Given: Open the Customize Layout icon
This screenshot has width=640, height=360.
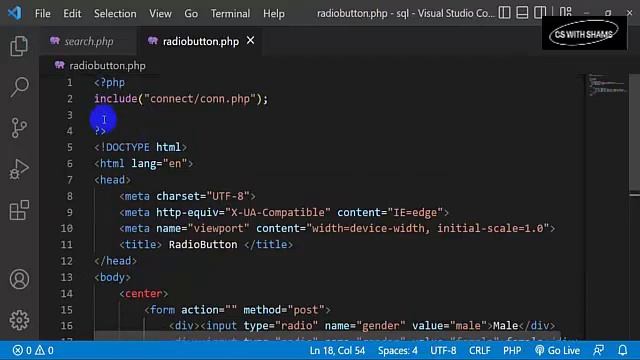Looking at the screenshot, I should (x=565, y=12).
